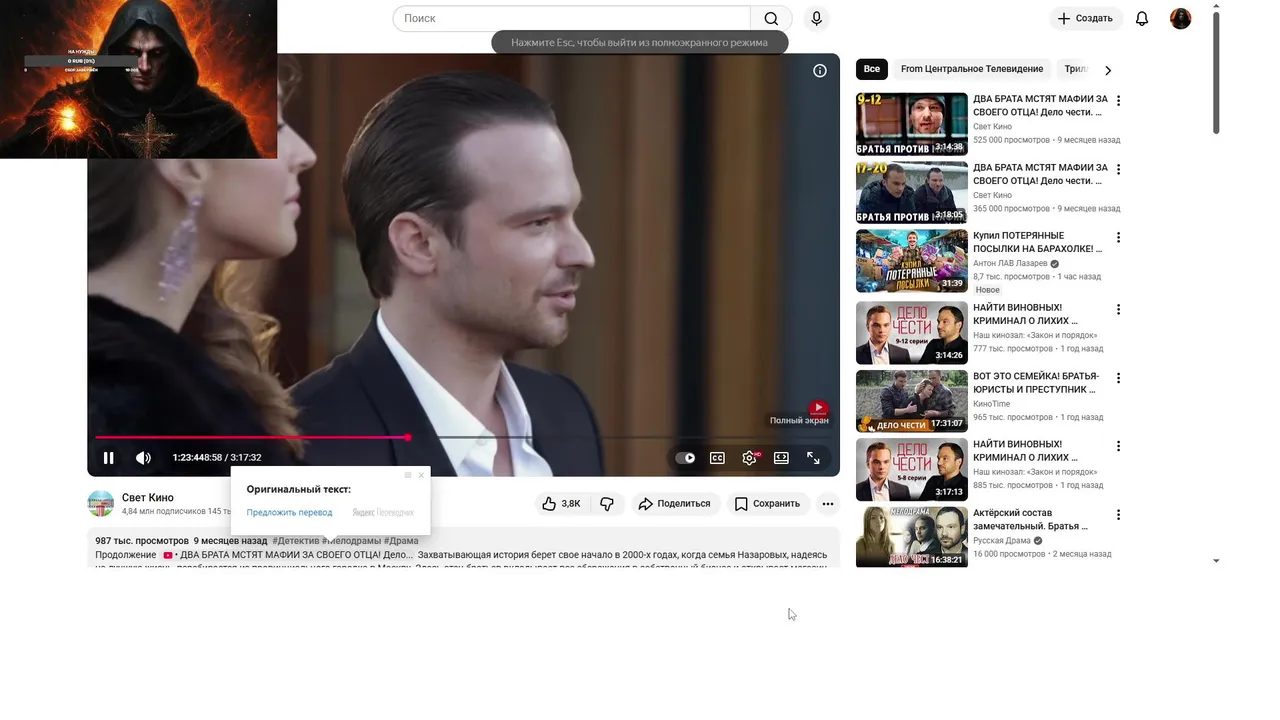Viewport: 1280px width, 720px height.
Task: Open ДЕЛО ЧЕСТИ thumbnail 16:38:21
Action: pyautogui.click(x=912, y=538)
